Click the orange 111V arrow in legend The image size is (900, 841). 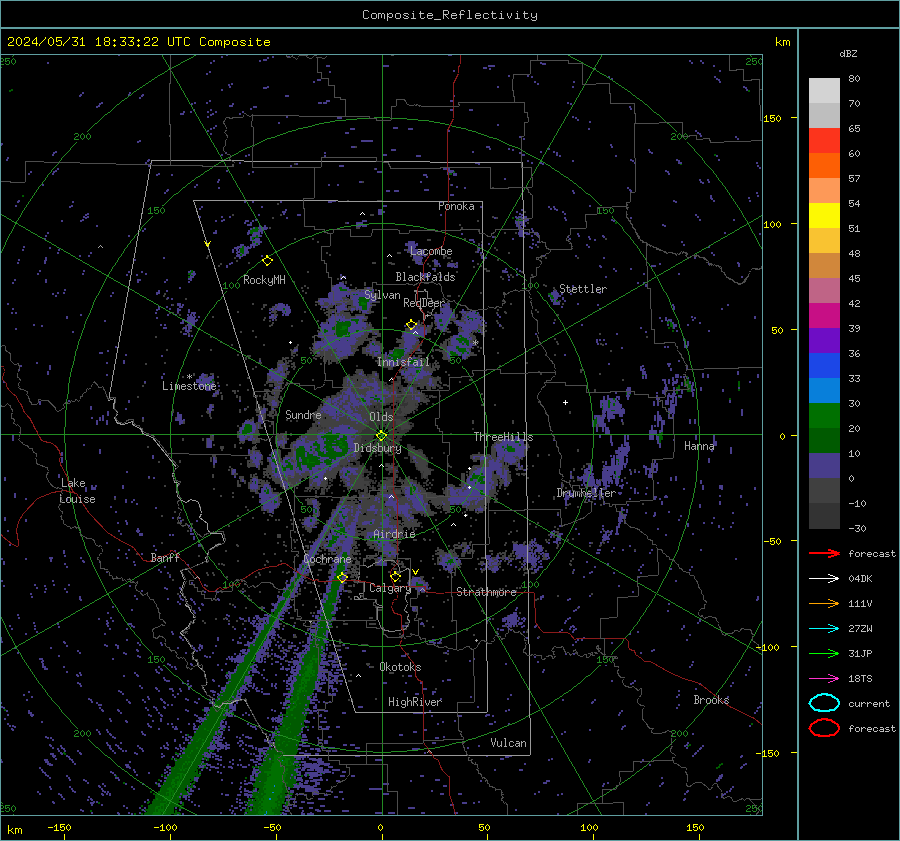pos(824,603)
